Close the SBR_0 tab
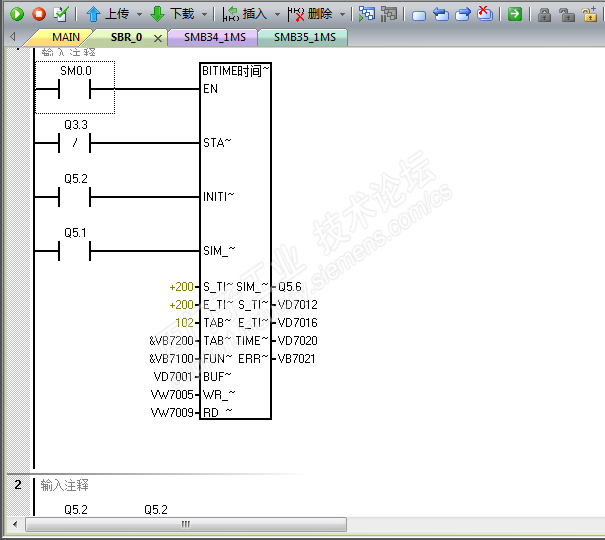 157,38
